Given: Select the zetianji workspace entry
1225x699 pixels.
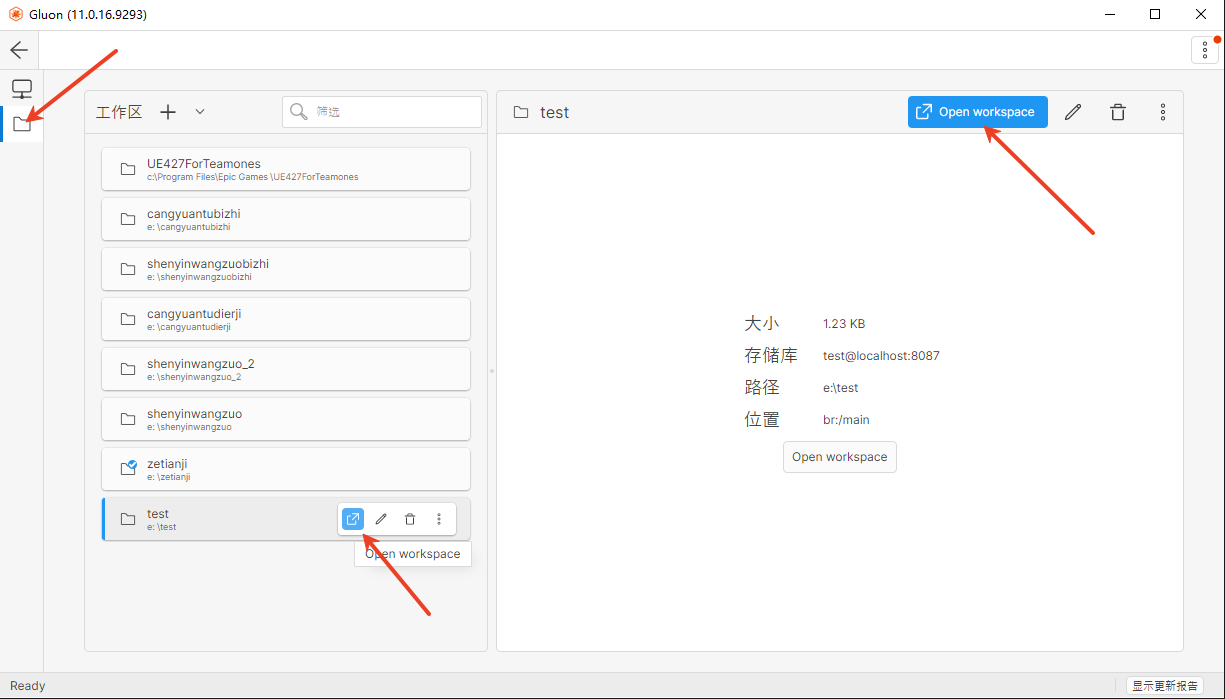Looking at the screenshot, I should [x=286, y=469].
